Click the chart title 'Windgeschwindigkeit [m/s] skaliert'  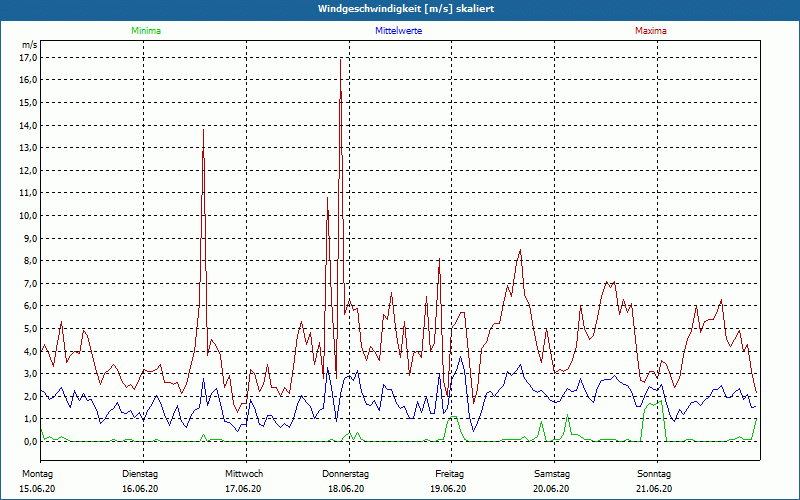pos(406,9)
